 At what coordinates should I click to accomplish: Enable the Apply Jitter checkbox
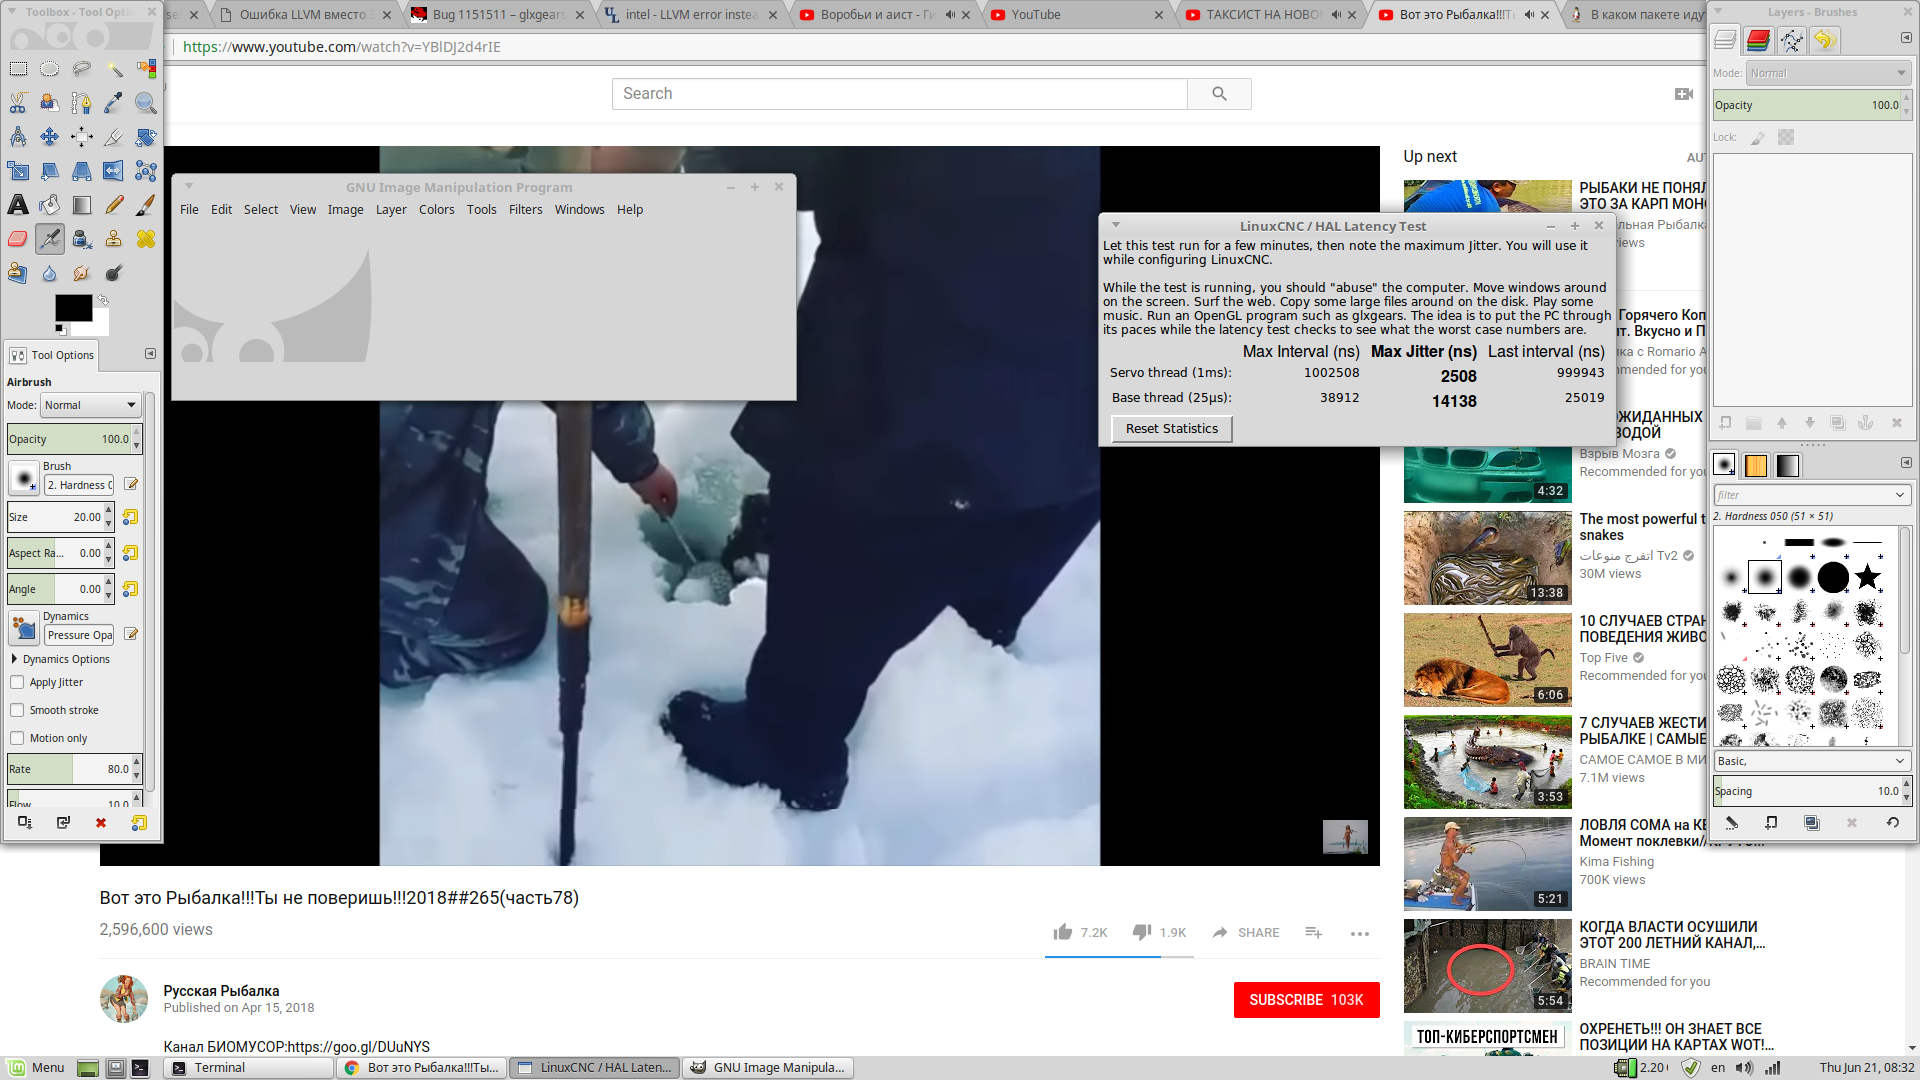pyautogui.click(x=17, y=682)
